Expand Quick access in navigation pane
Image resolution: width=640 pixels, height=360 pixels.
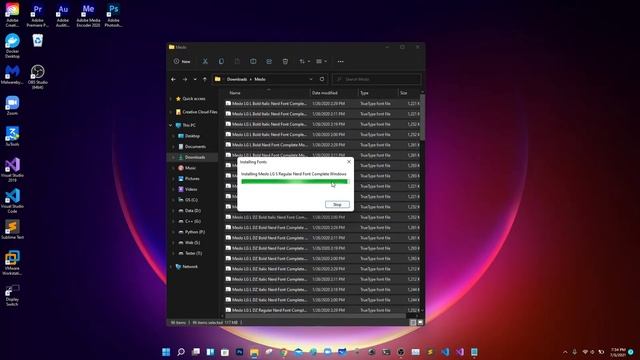171,99
